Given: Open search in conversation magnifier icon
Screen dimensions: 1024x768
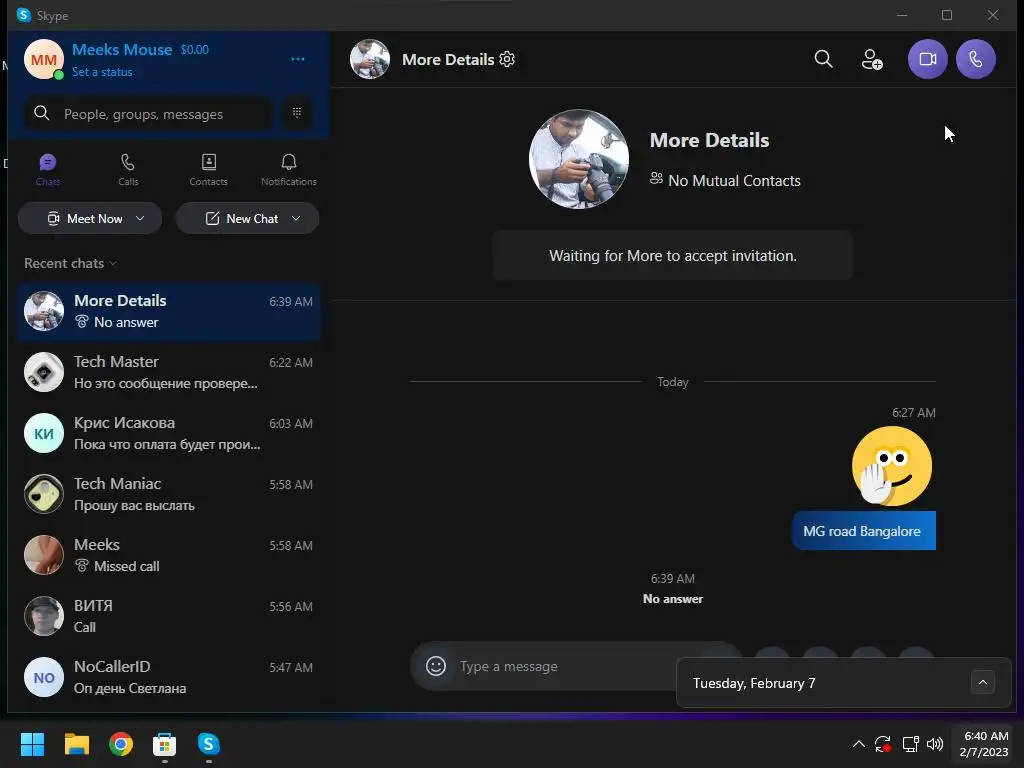Looking at the screenshot, I should tap(824, 59).
